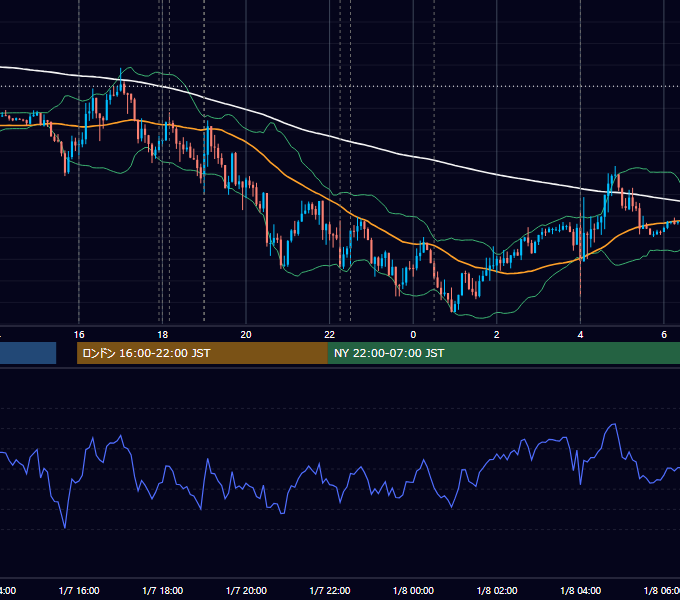Click the NY 22:00-07:00 JST session bar
This screenshot has height=600, width=680.
[503, 353]
